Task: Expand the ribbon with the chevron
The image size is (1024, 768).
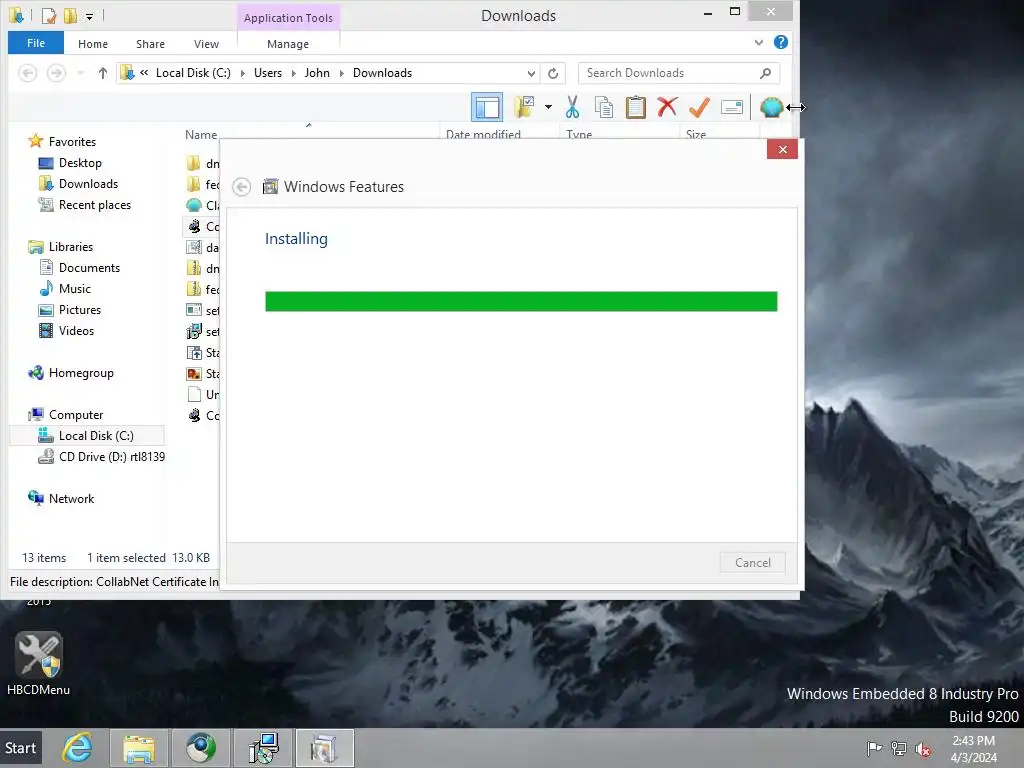Action: click(759, 42)
